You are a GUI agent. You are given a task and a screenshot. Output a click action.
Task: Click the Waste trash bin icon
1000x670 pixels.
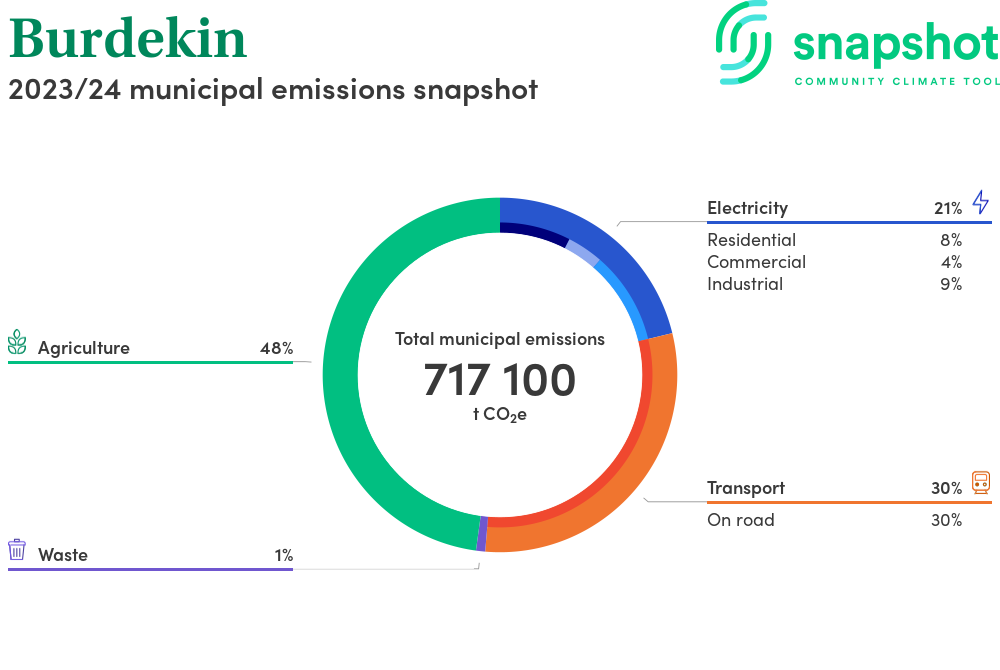17,550
